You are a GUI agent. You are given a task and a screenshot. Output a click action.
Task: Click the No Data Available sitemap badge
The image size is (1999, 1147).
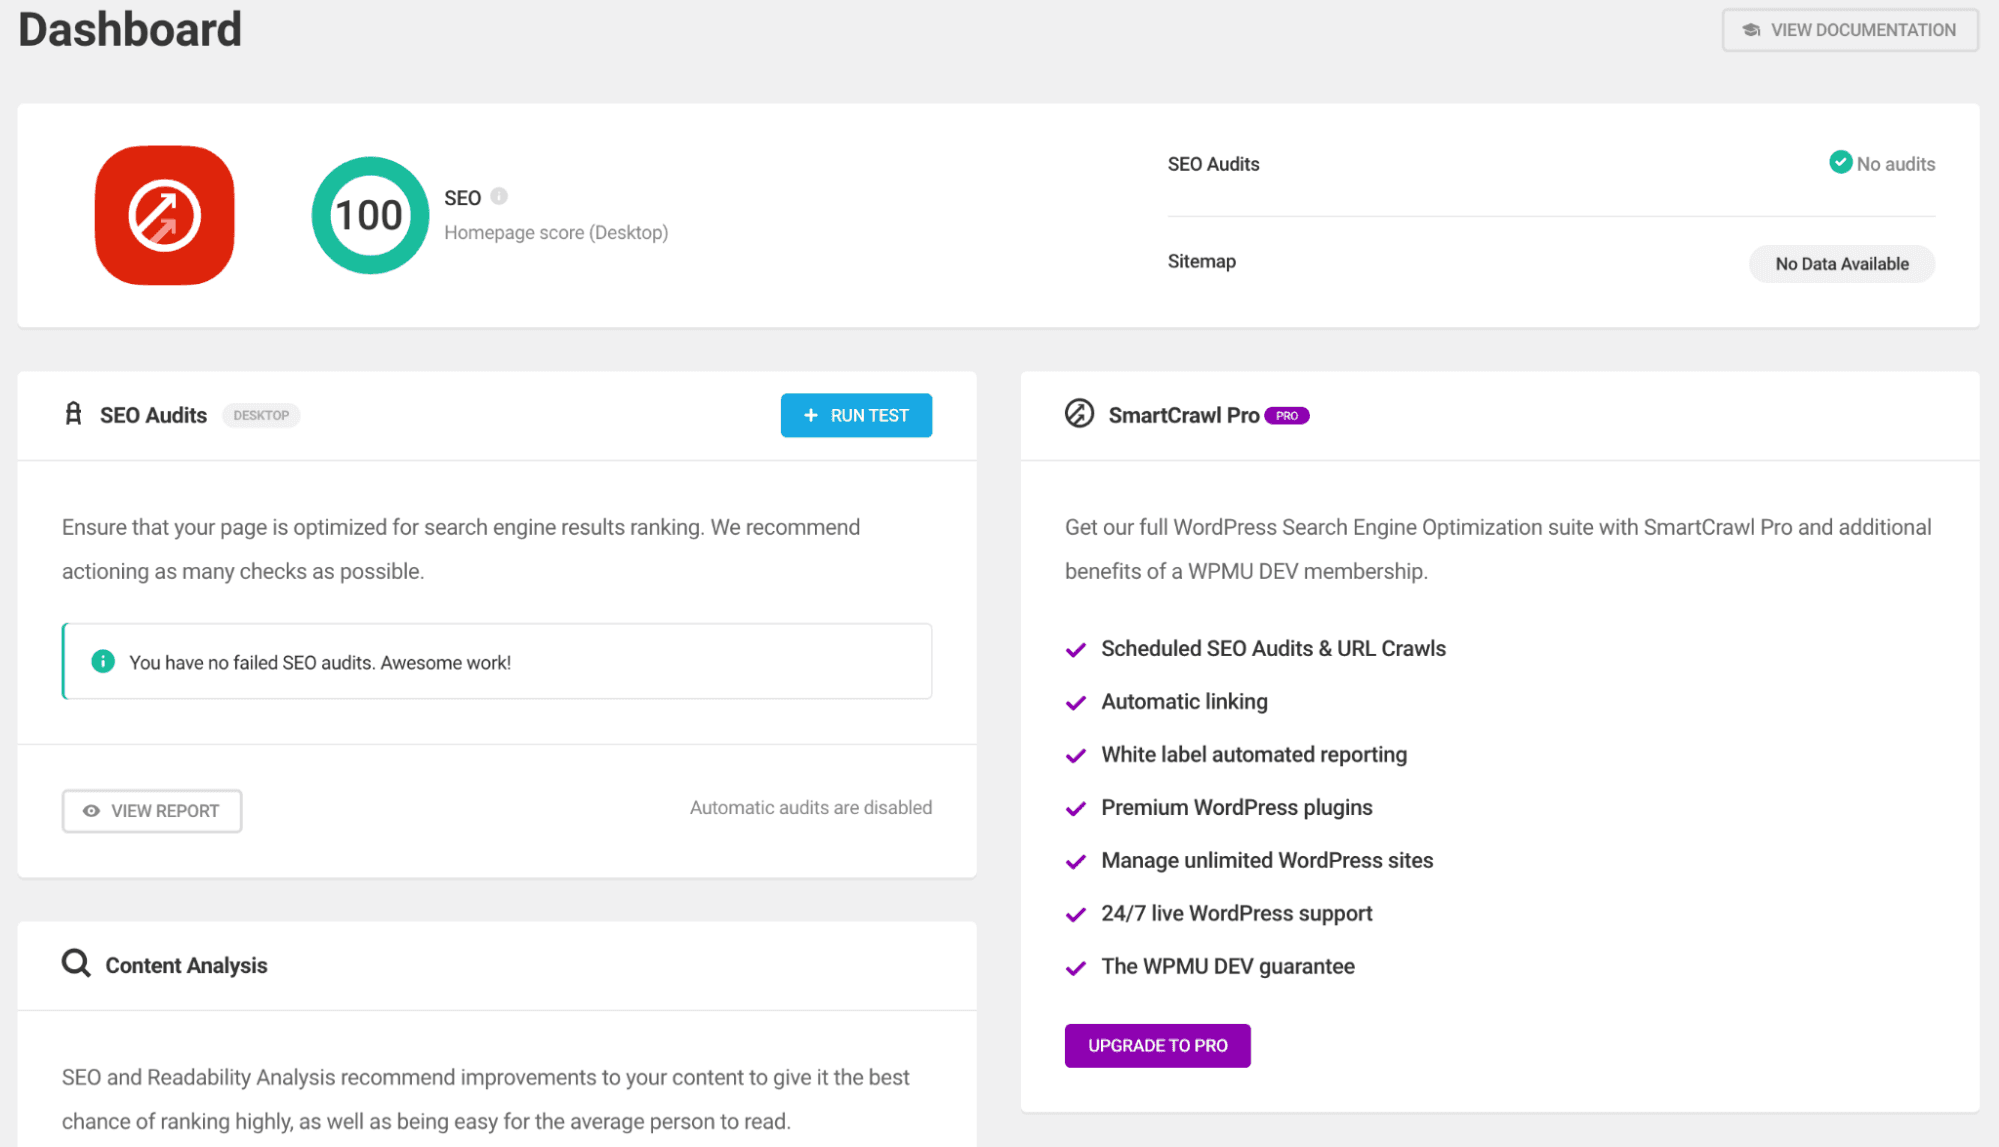click(1842, 264)
